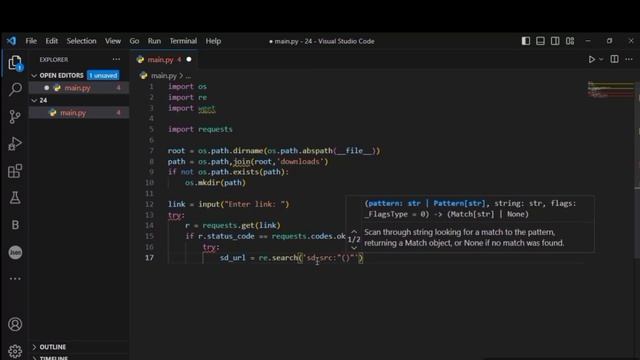Image resolution: width=640 pixels, height=360 pixels.
Task: Open the Help menu
Action: [x=213, y=41]
